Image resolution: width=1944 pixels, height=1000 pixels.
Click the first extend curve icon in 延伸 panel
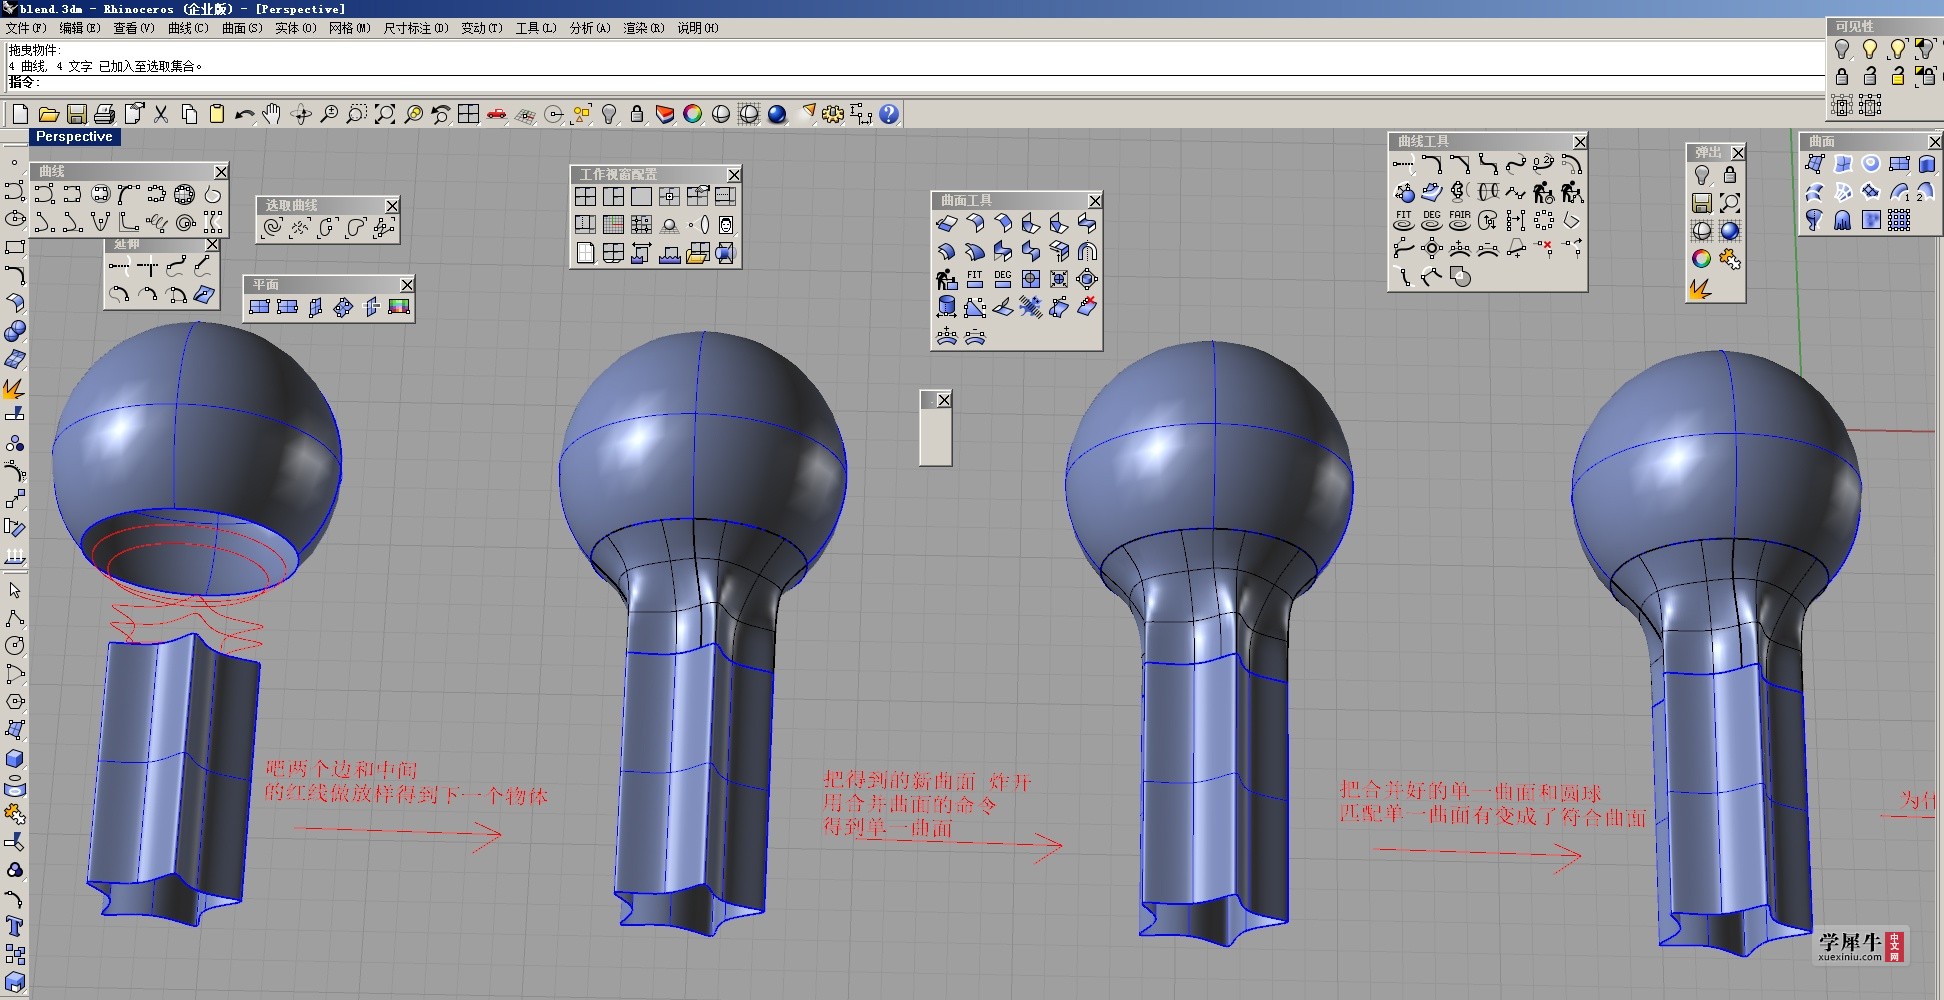(120, 266)
